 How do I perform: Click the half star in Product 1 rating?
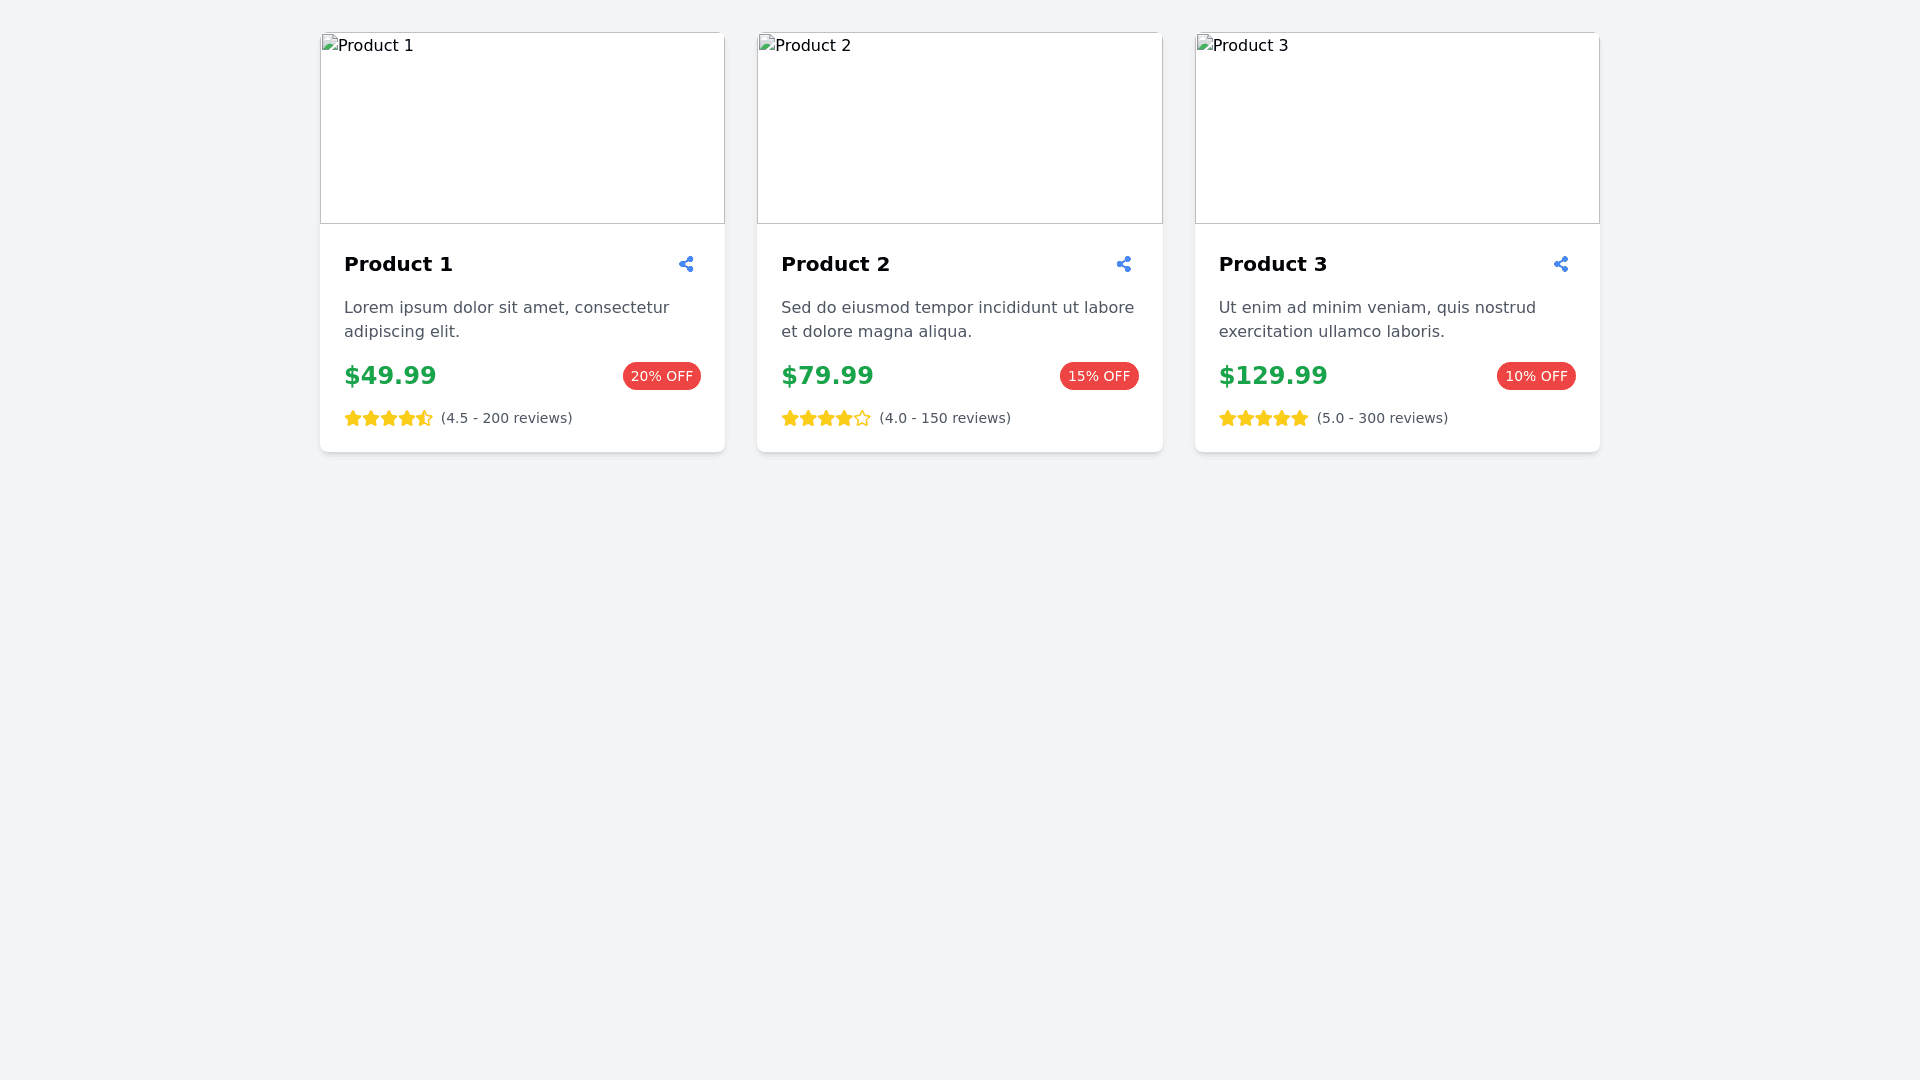(425, 418)
